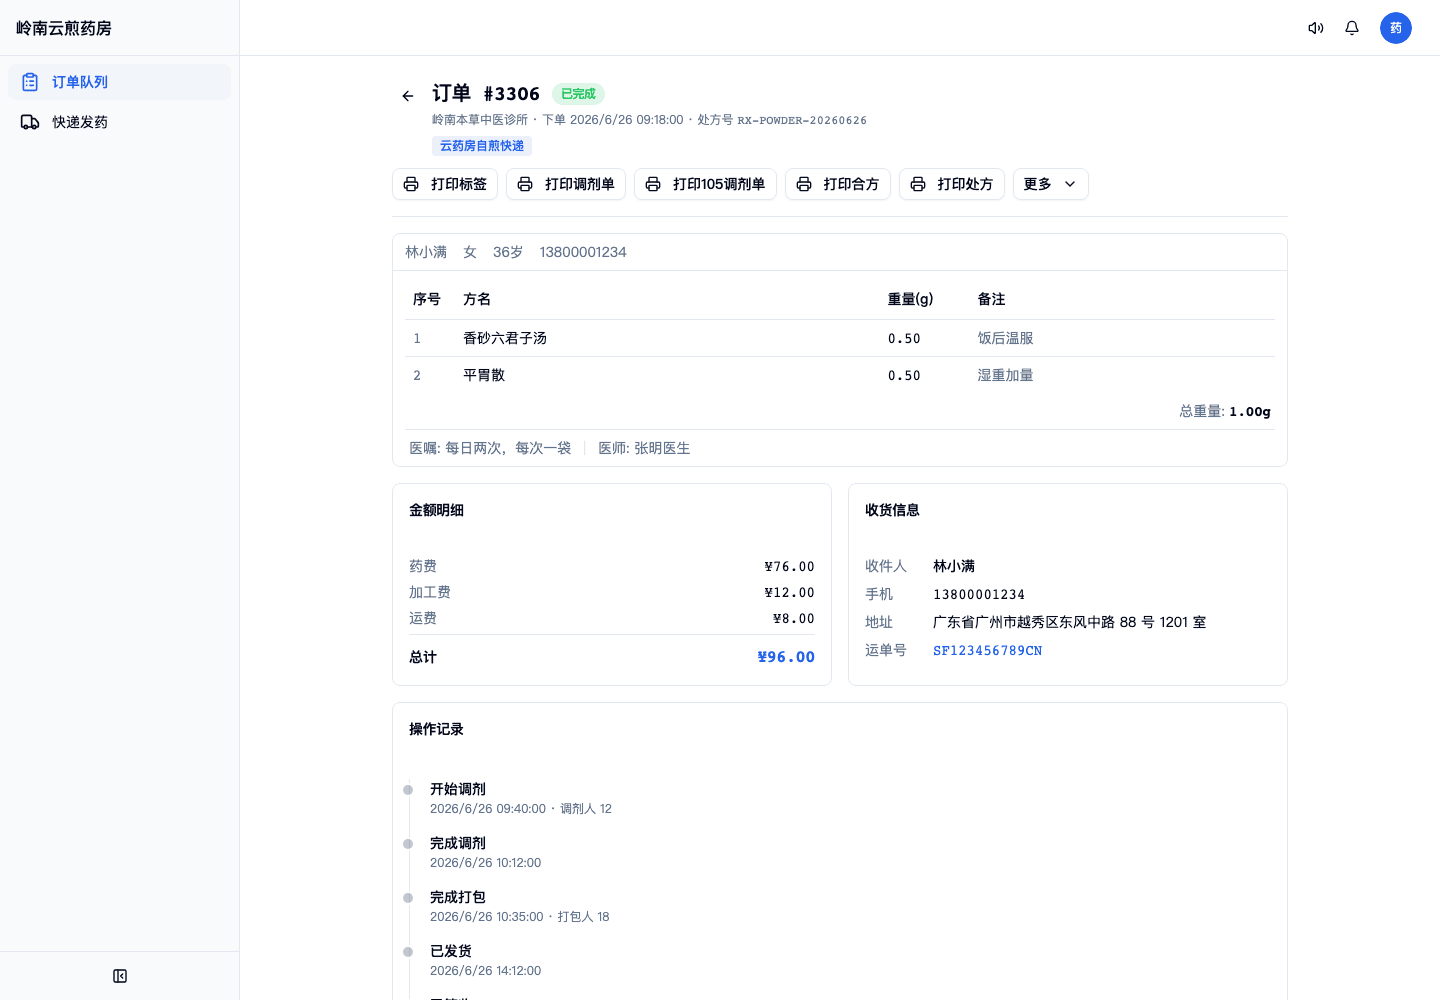
Task: Click the printer icon on 打印处方
Action: pos(918,184)
